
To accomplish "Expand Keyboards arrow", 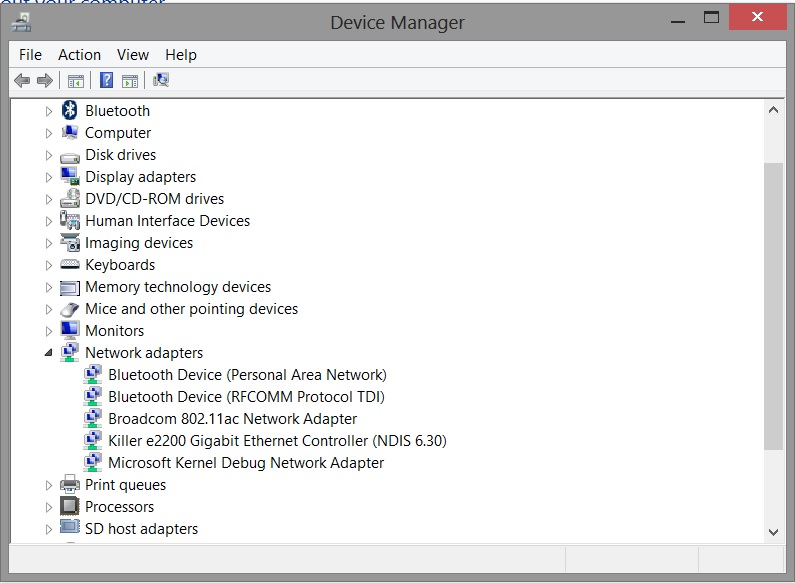I will point(49,265).
